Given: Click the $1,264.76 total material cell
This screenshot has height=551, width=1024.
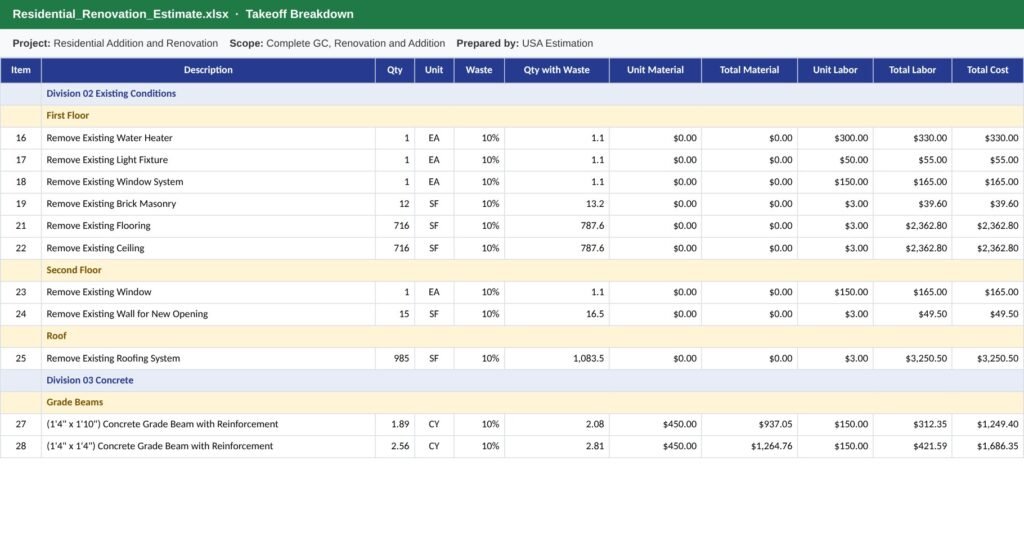Looking at the screenshot, I should pyautogui.click(x=749, y=447).
